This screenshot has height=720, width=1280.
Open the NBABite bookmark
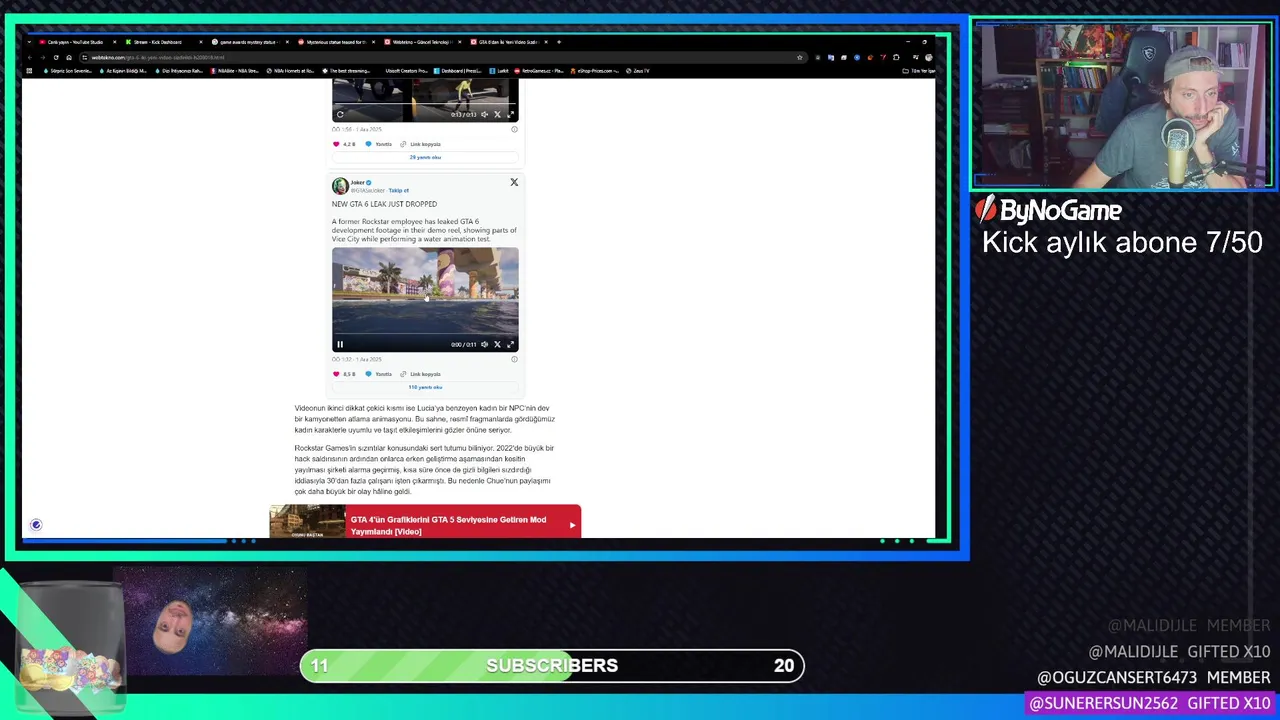(235, 71)
